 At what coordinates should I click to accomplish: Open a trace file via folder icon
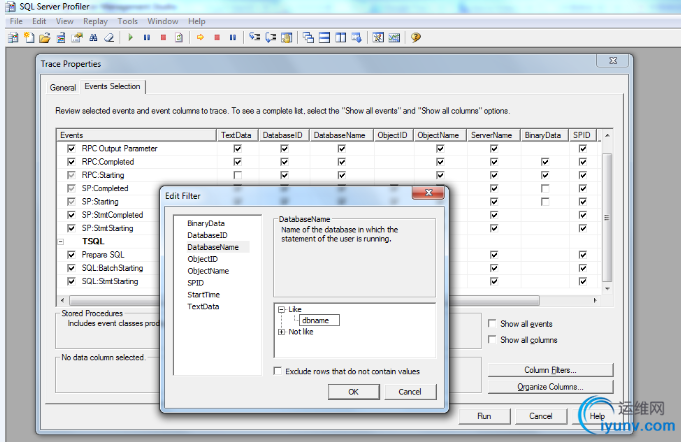pyautogui.click(x=45, y=38)
